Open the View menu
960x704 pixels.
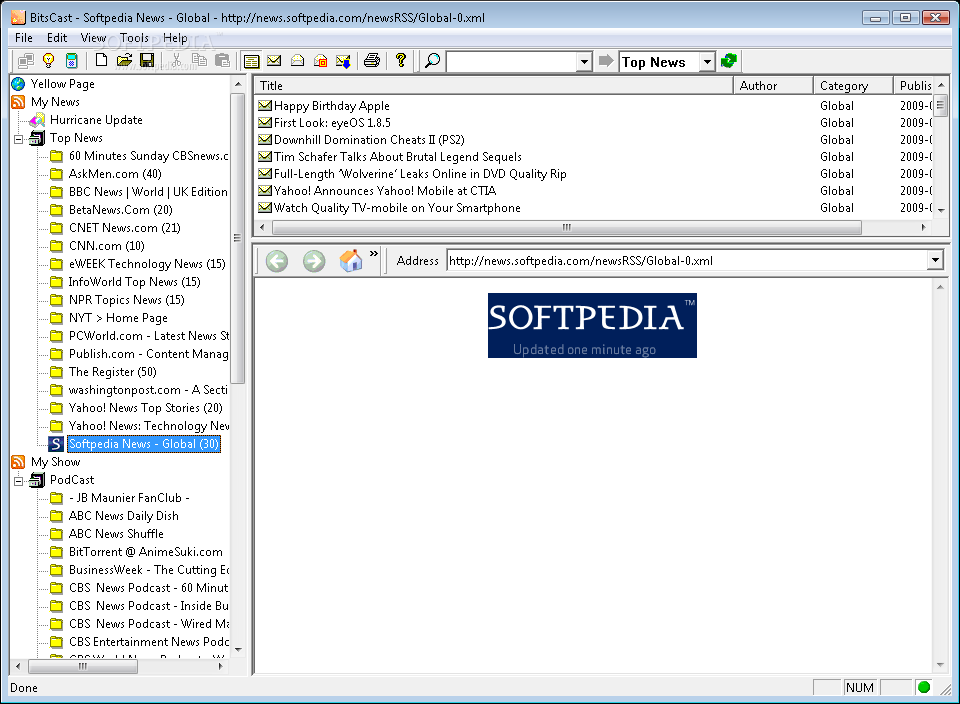[93, 38]
